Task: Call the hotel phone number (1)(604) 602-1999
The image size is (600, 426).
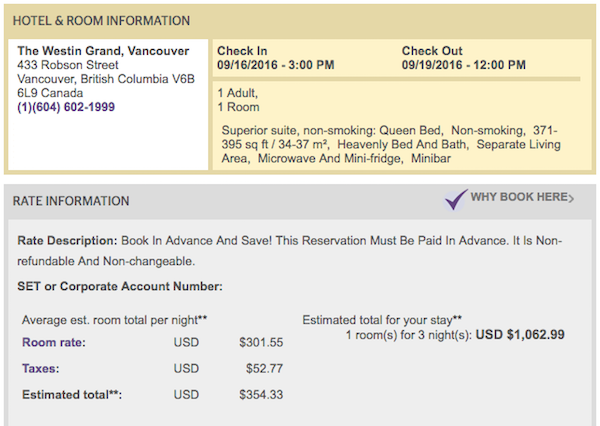Action: click(x=66, y=107)
